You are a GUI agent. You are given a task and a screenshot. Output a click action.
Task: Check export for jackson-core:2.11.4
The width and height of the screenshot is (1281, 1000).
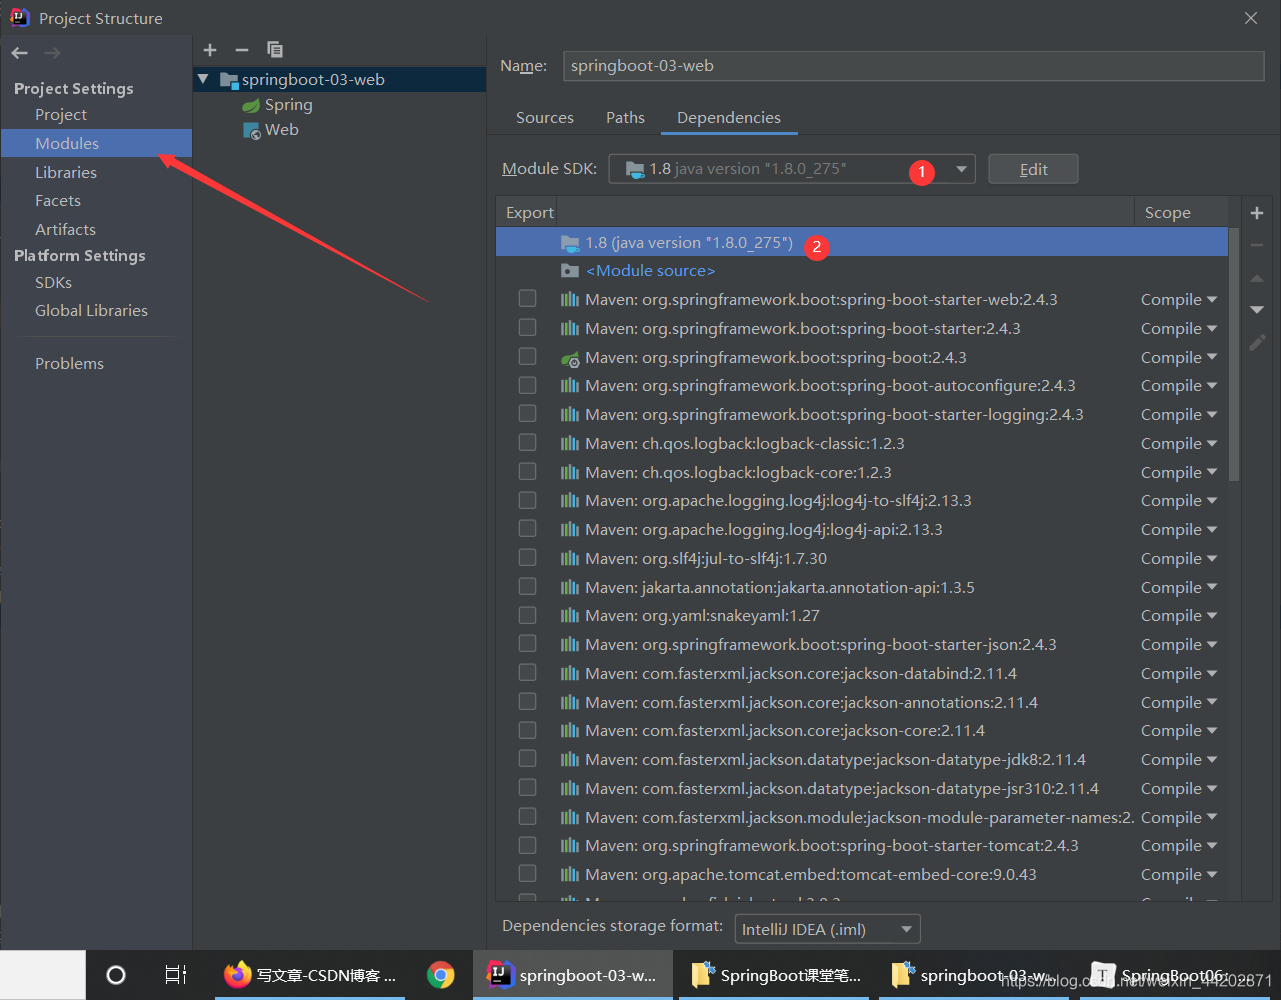point(528,730)
